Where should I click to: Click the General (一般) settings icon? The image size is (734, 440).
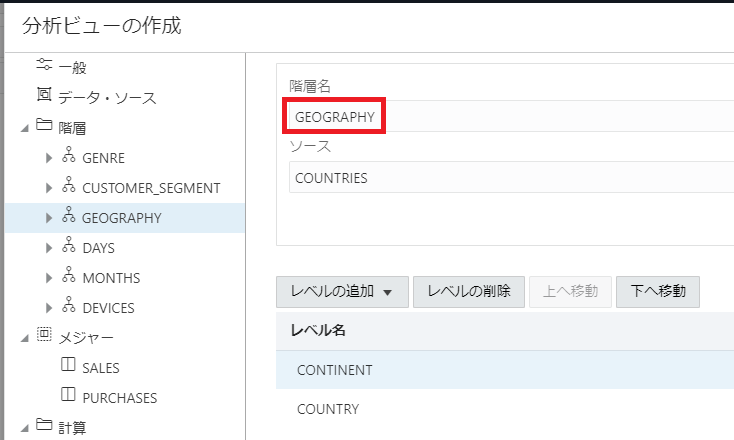click(44, 66)
